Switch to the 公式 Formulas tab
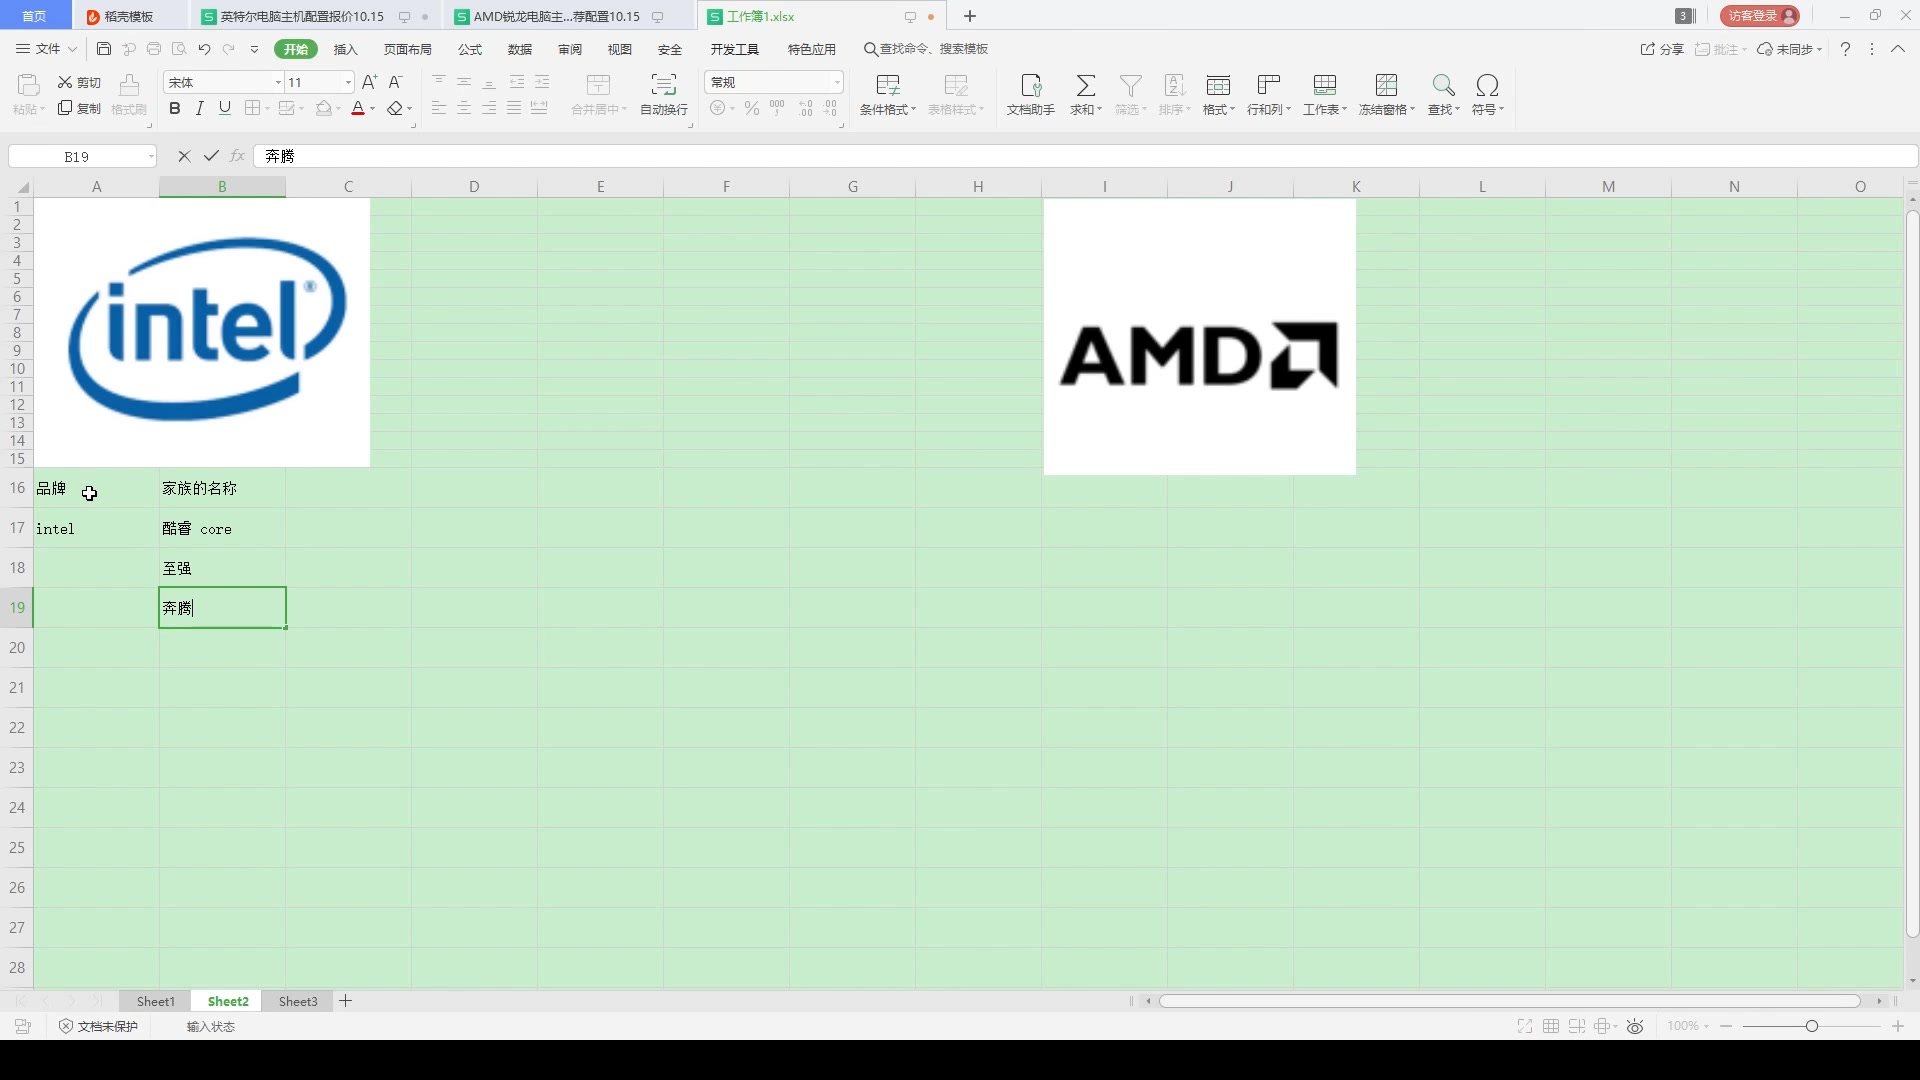This screenshot has width=1920, height=1080. (x=470, y=49)
